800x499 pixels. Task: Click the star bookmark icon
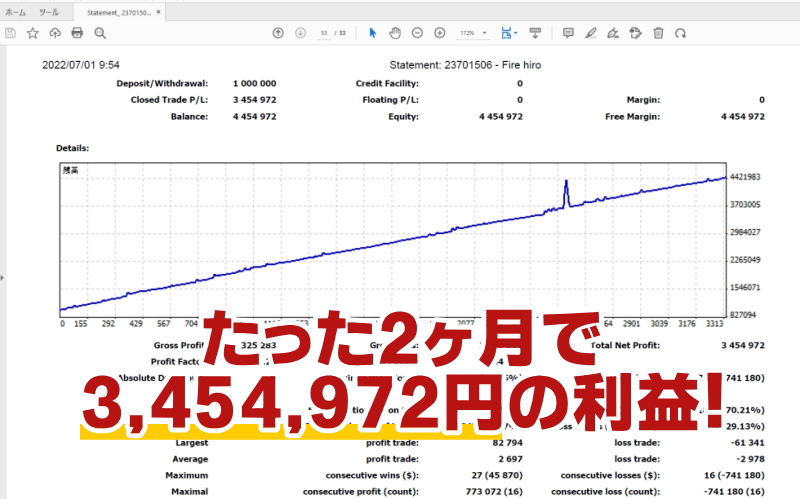33,33
